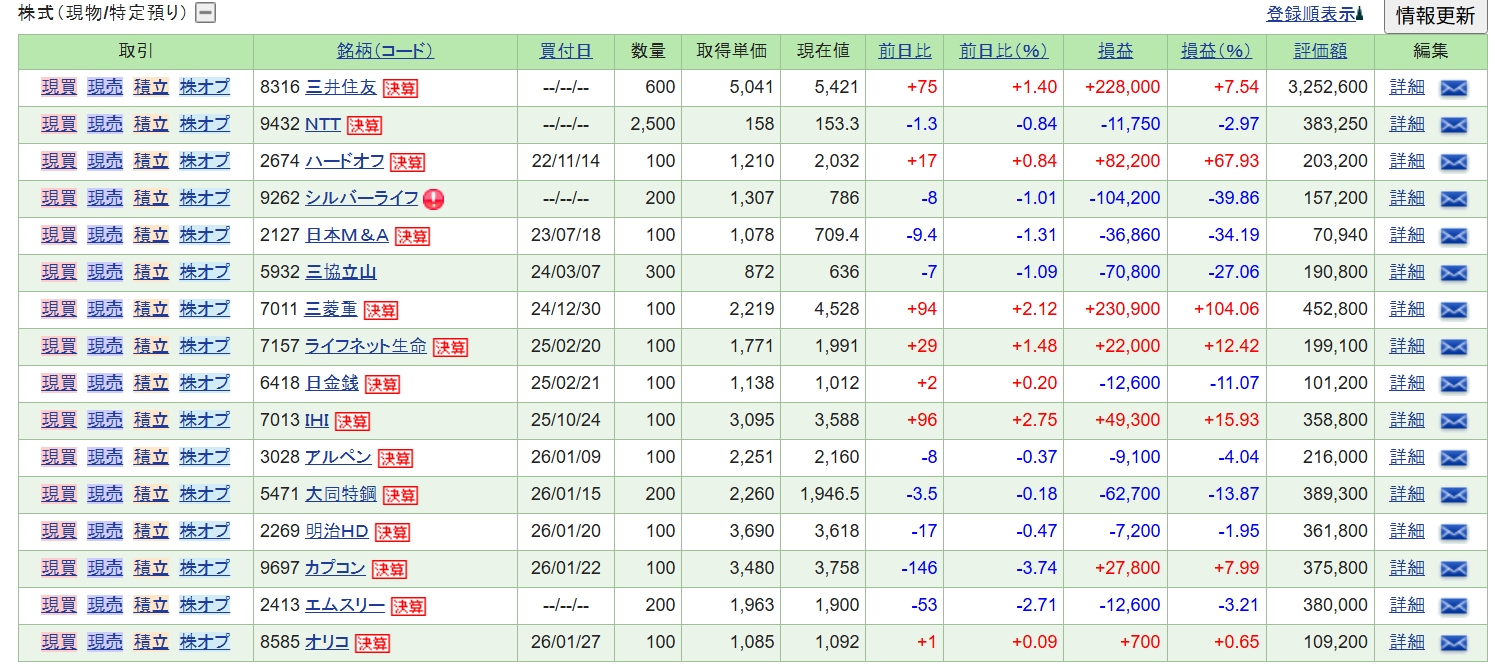Open the 詳細 link for 明治HD

click(x=1406, y=531)
